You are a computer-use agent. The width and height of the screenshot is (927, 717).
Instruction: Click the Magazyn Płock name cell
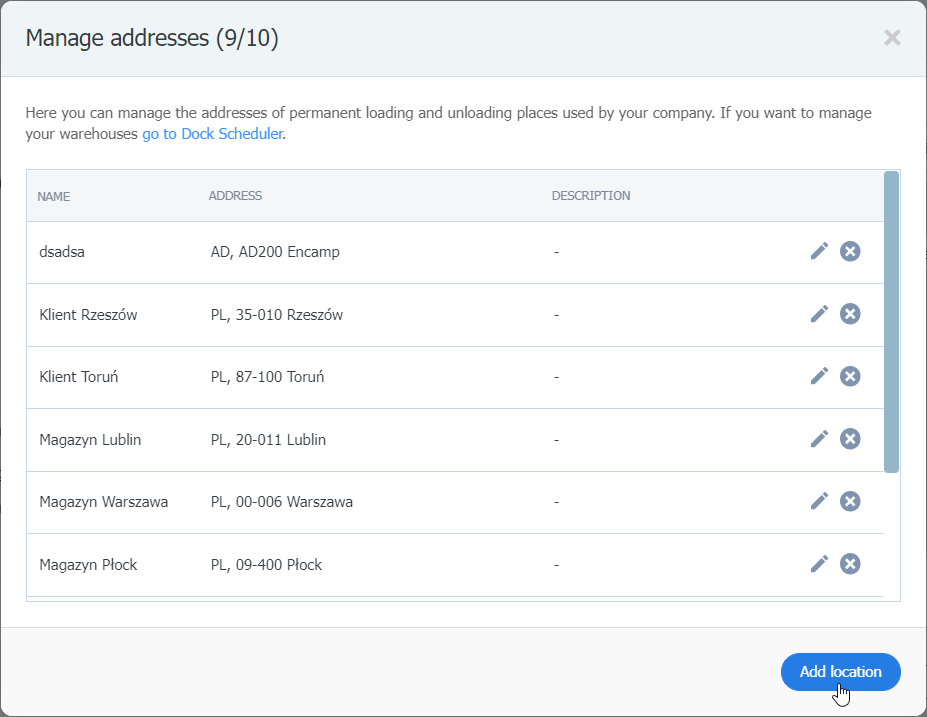(88, 564)
